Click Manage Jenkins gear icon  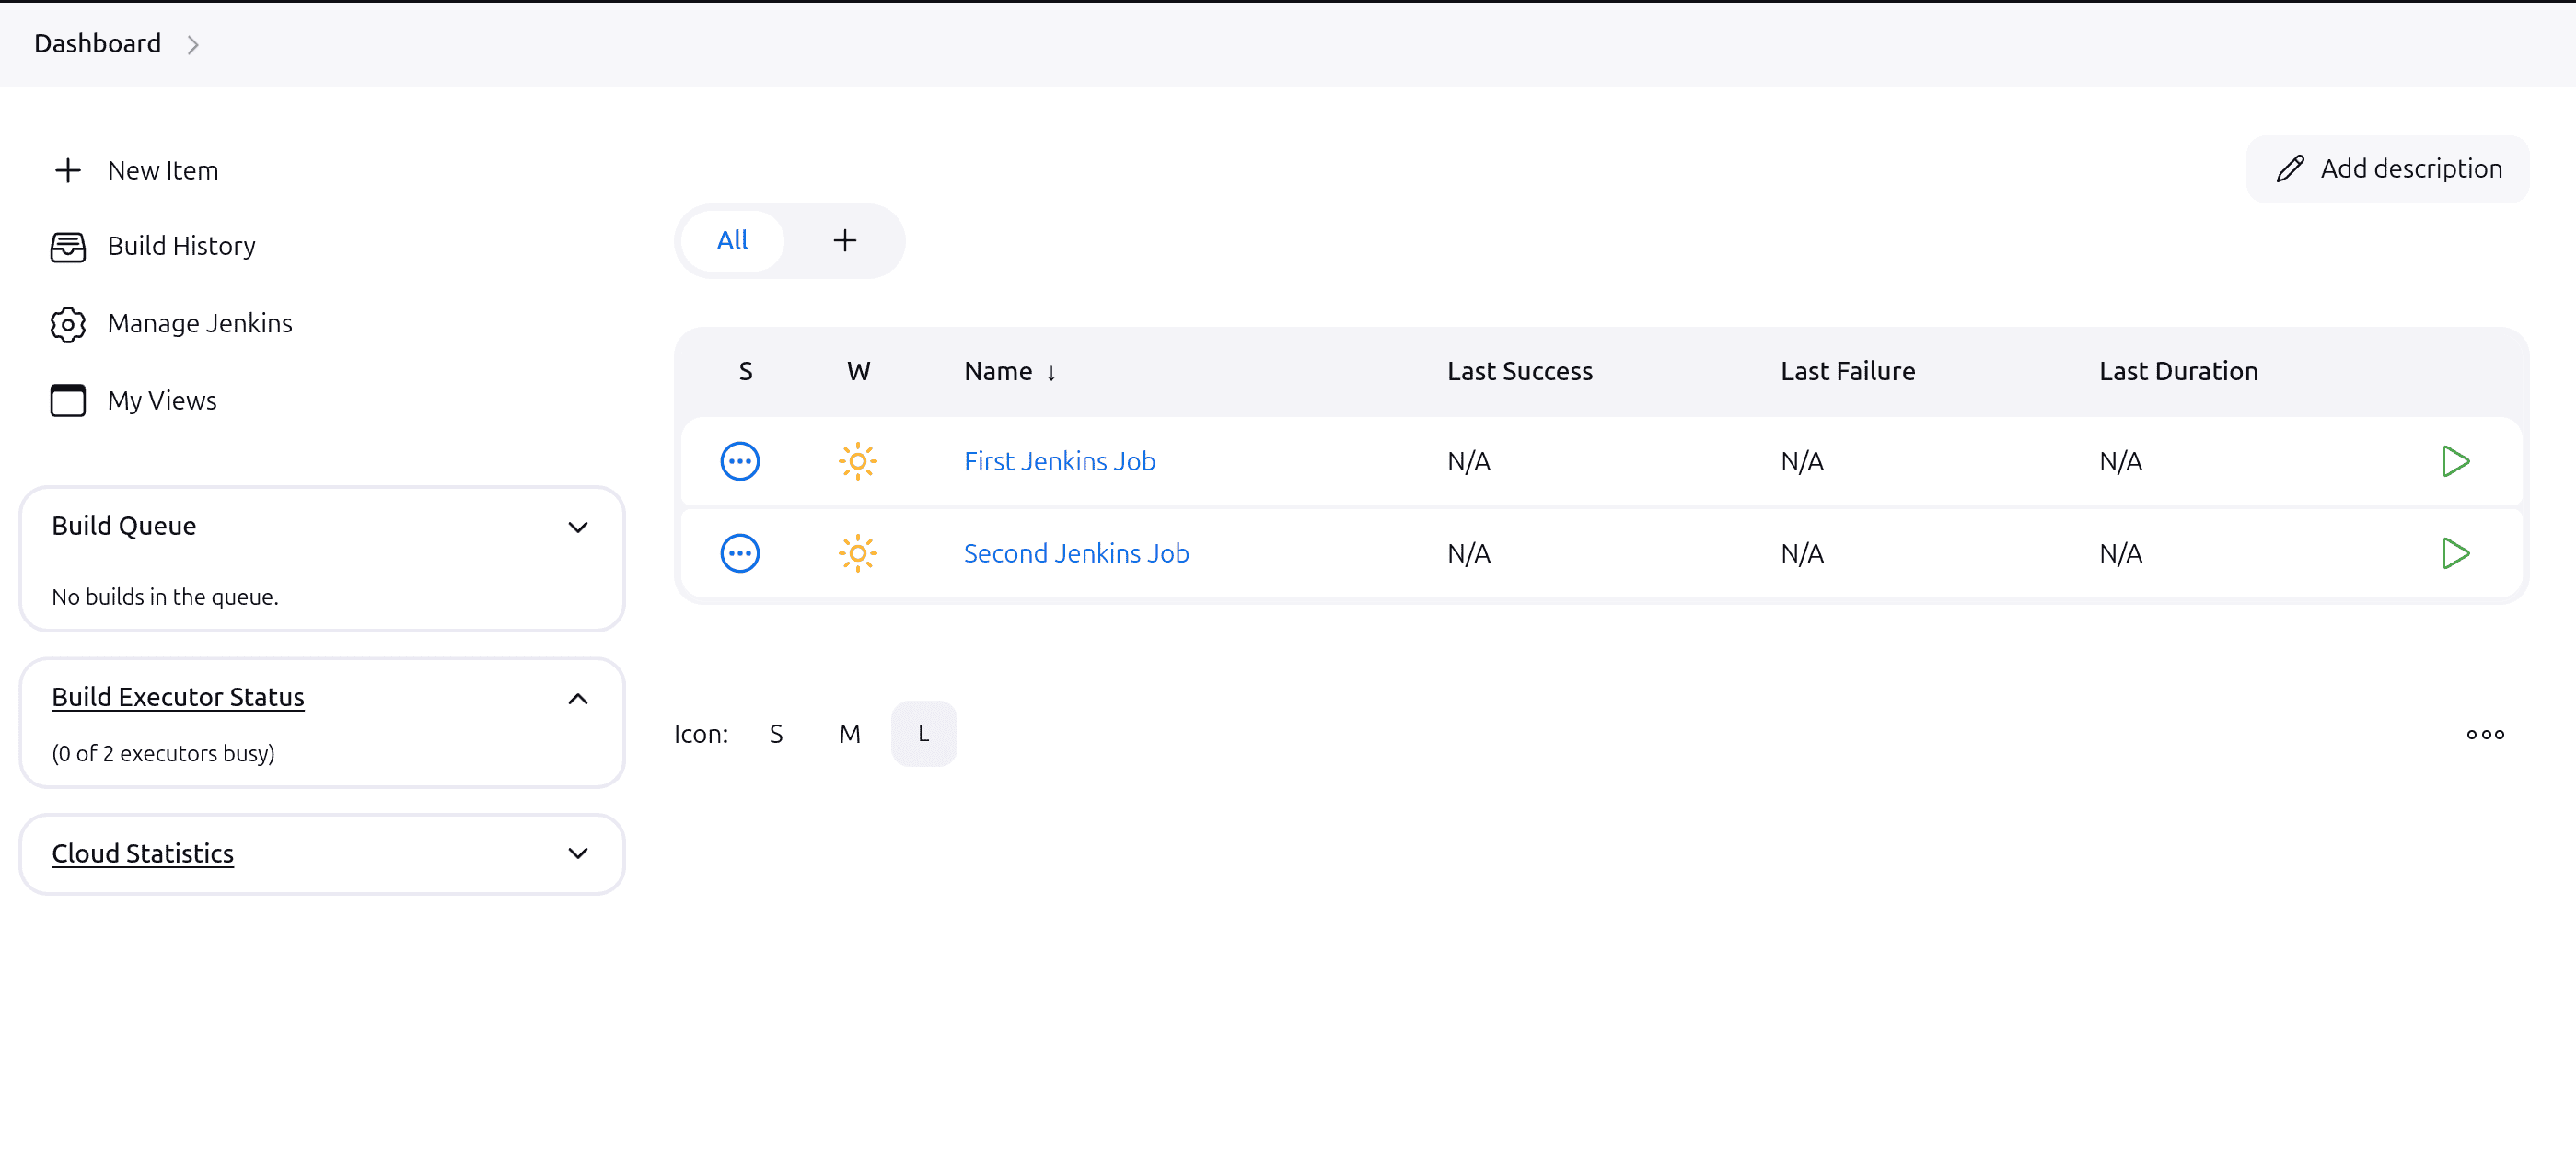coord(67,324)
